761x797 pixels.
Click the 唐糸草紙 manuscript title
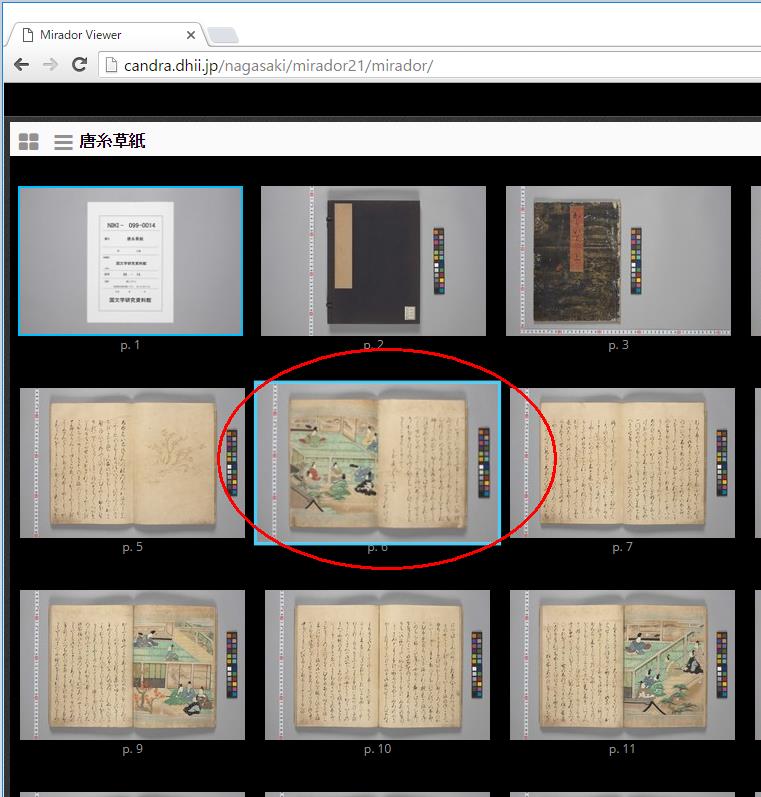(112, 141)
